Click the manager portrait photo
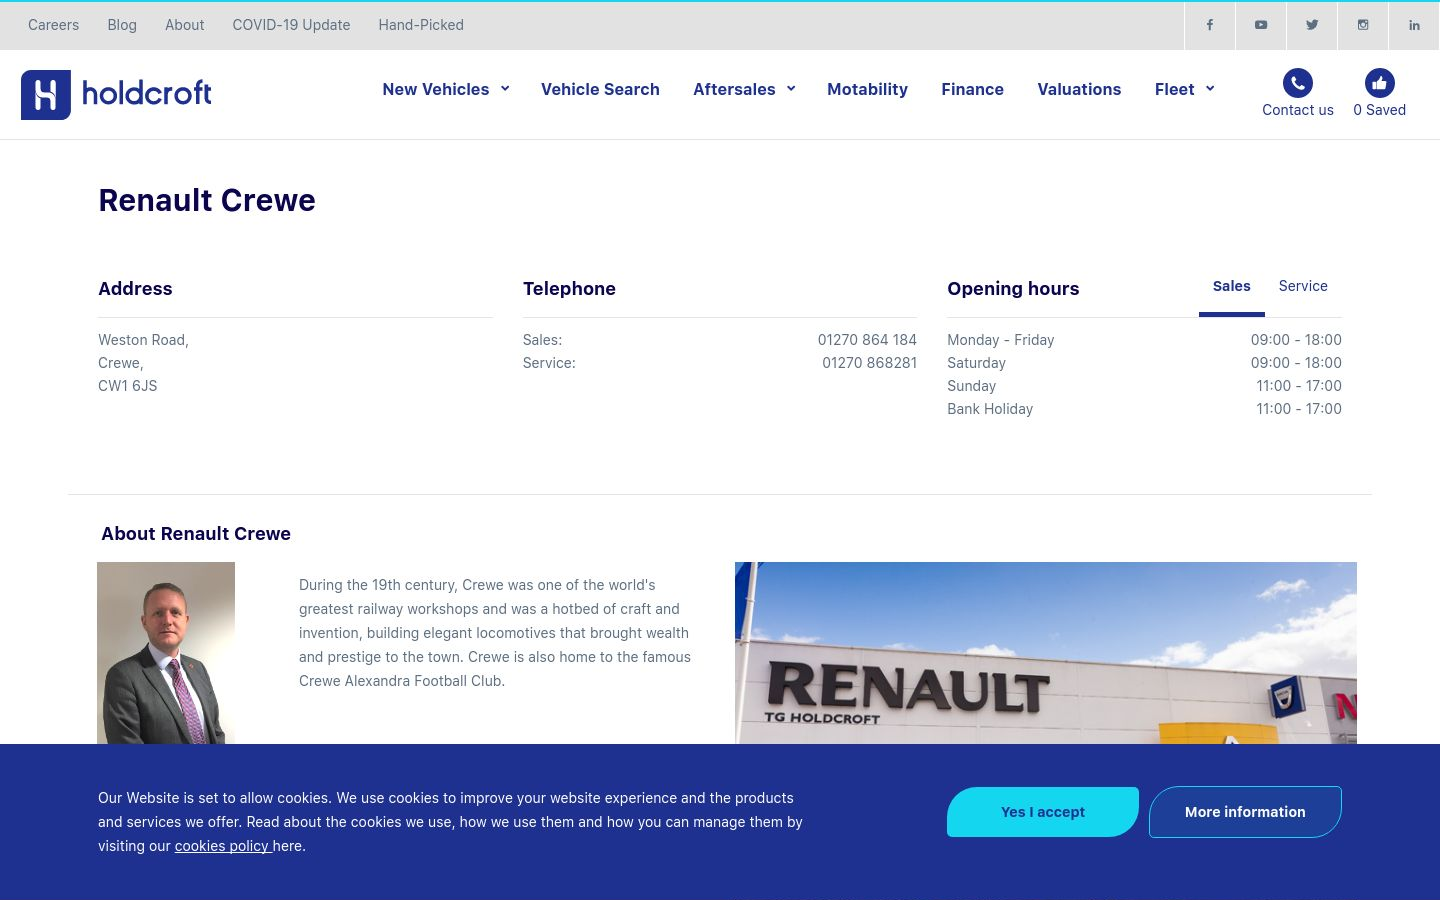The height and width of the screenshot is (900, 1440). (x=166, y=653)
